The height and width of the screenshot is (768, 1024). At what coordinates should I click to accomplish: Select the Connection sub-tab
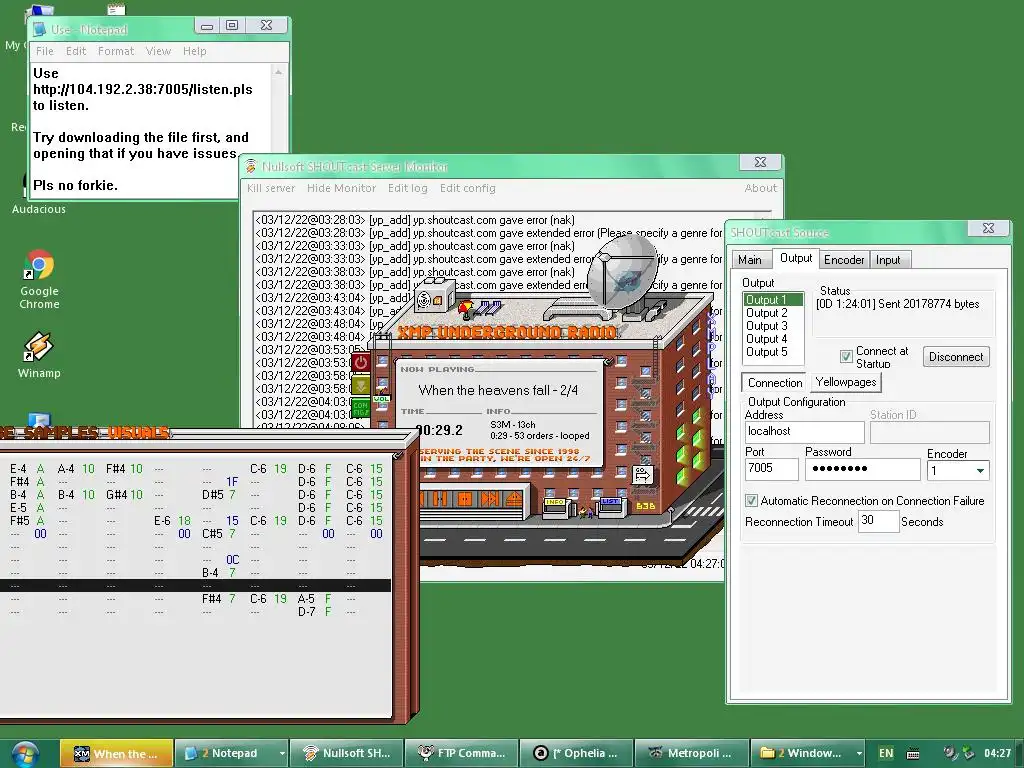click(775, 383)
